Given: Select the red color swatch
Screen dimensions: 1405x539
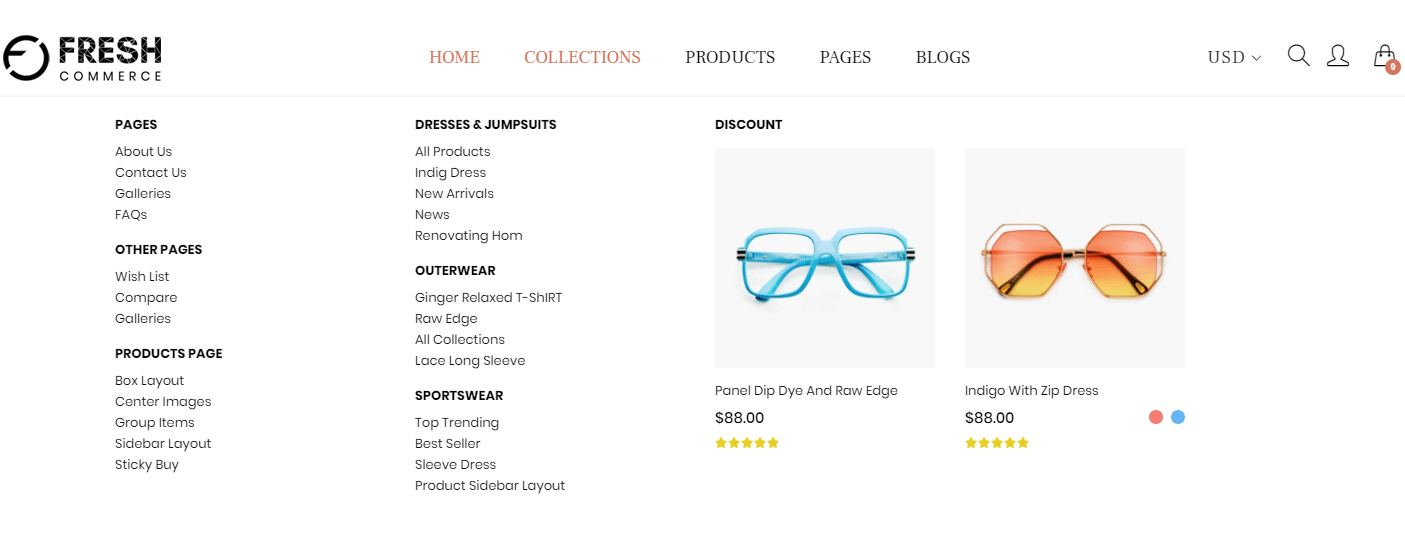Looking at the screenshot, I should [x=1156, y=417].
